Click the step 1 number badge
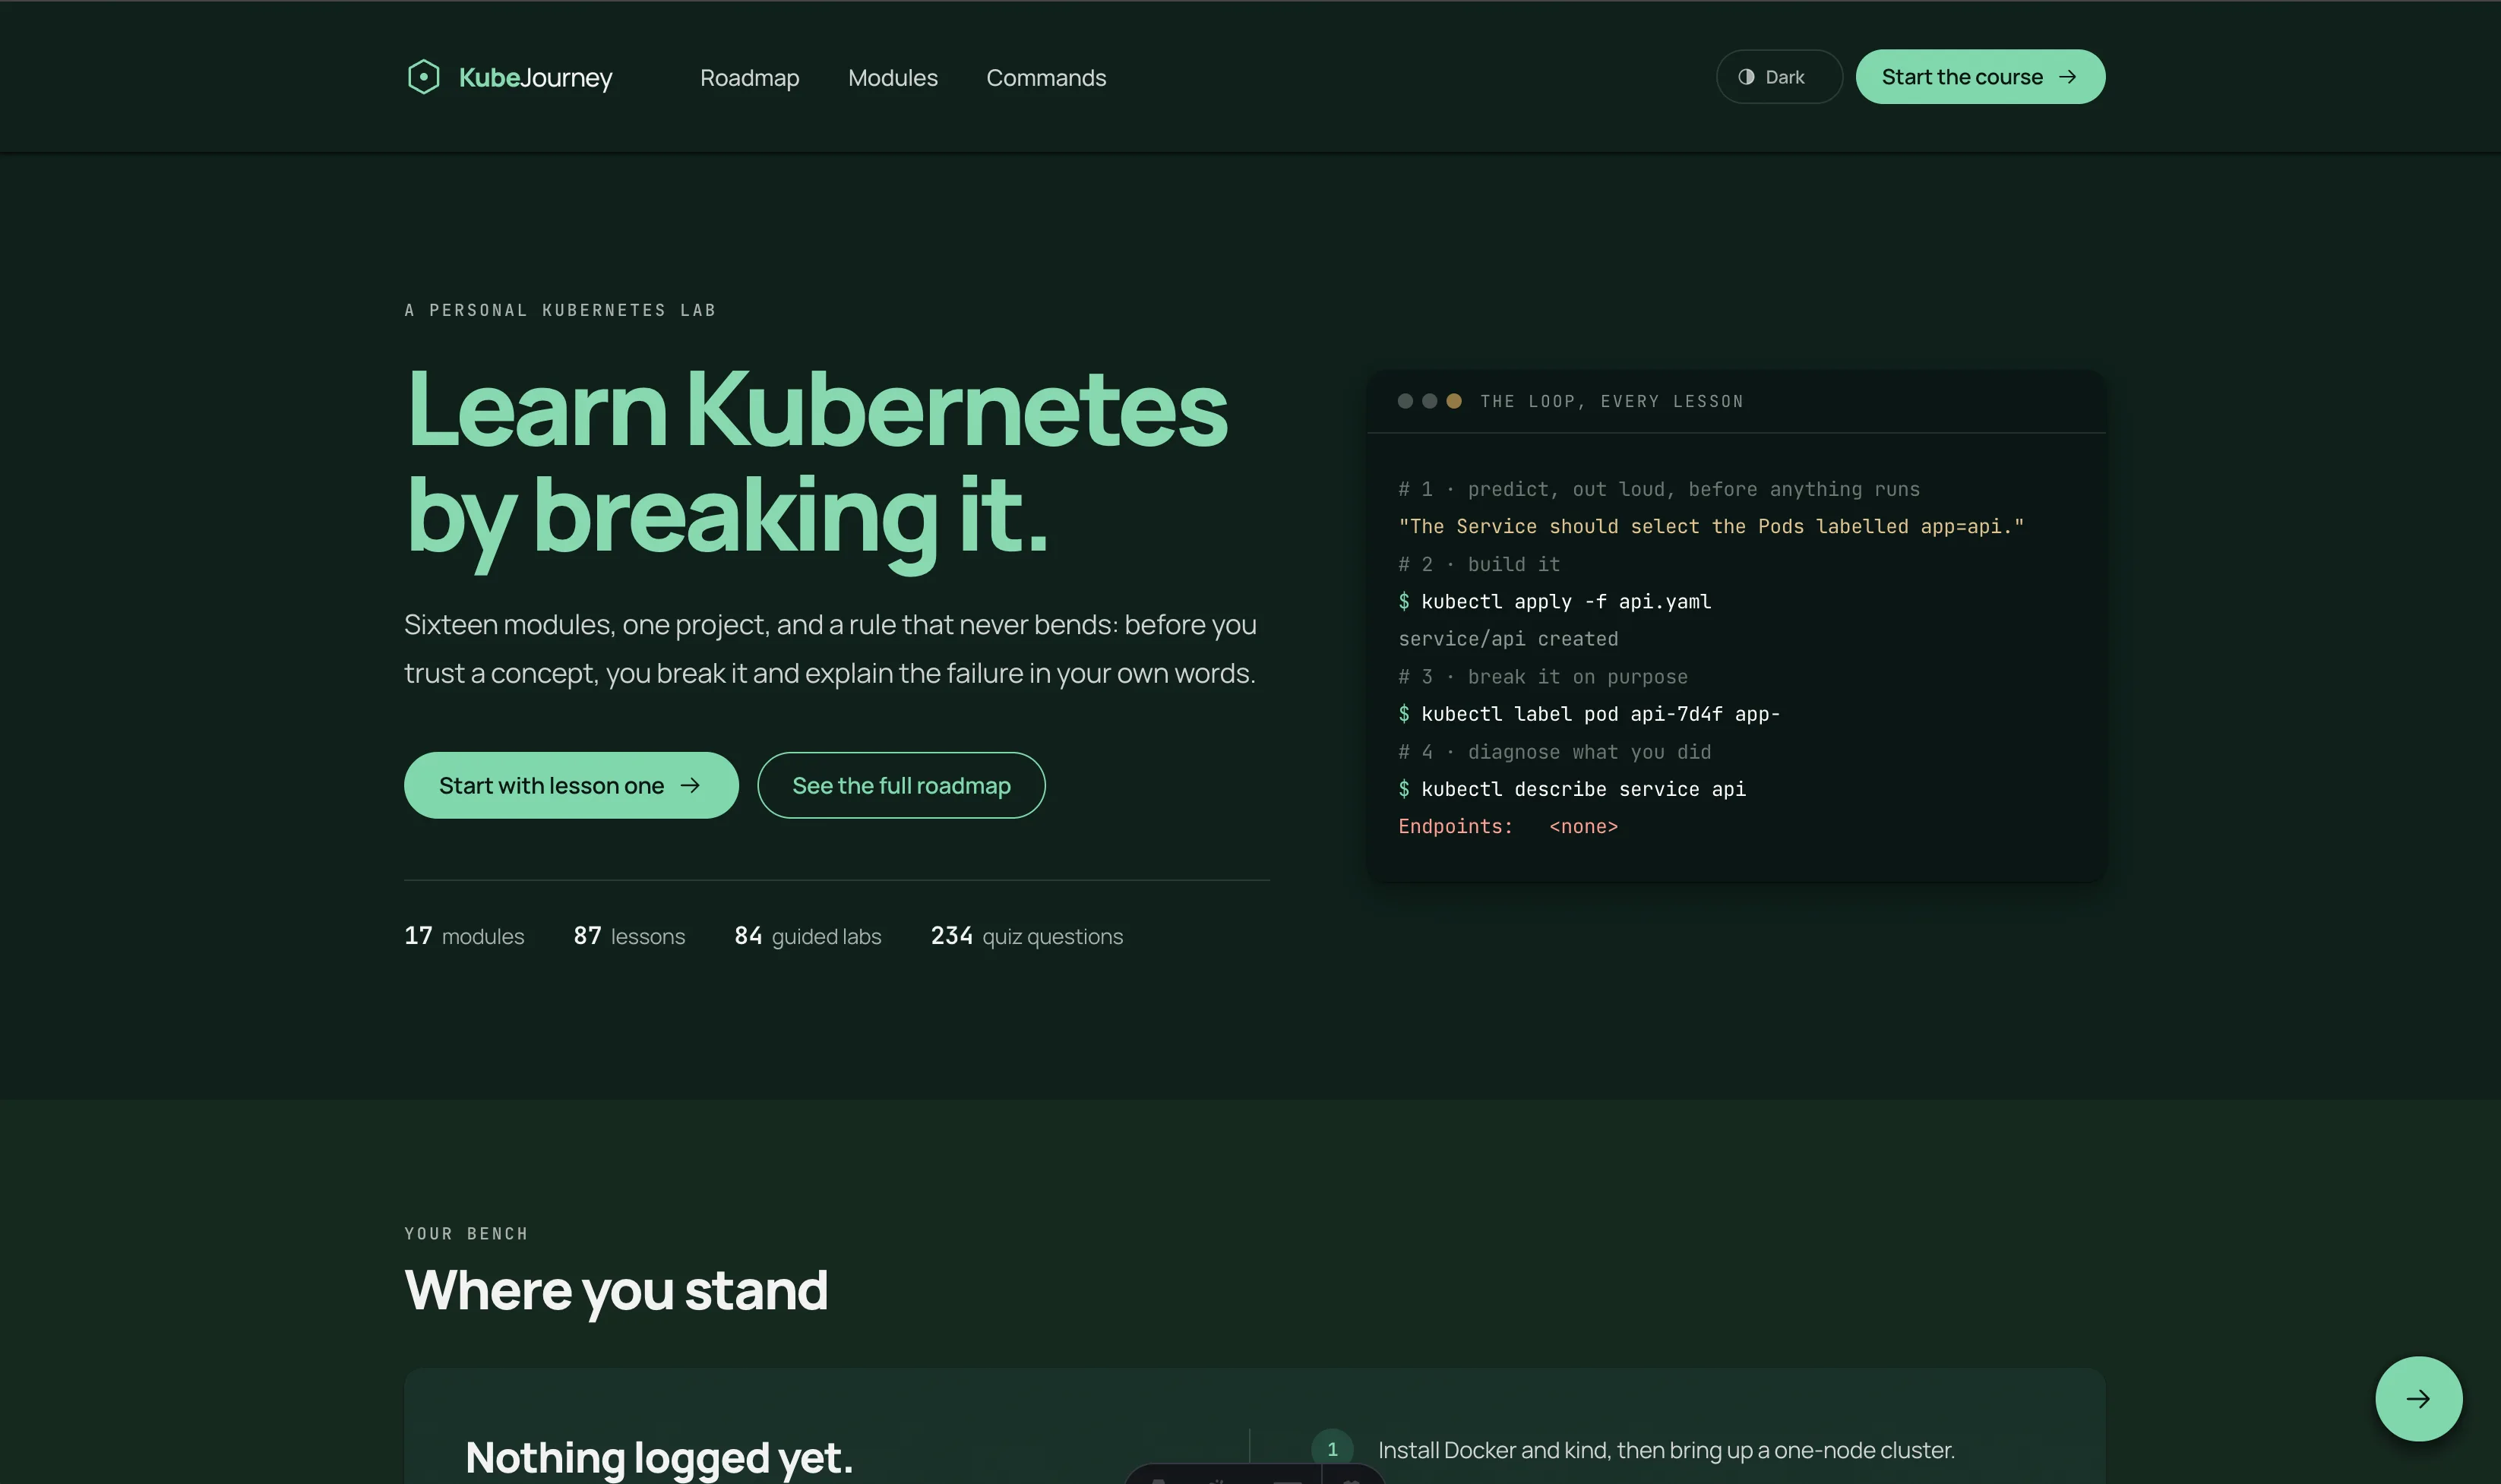 tap(1332, 1449)
